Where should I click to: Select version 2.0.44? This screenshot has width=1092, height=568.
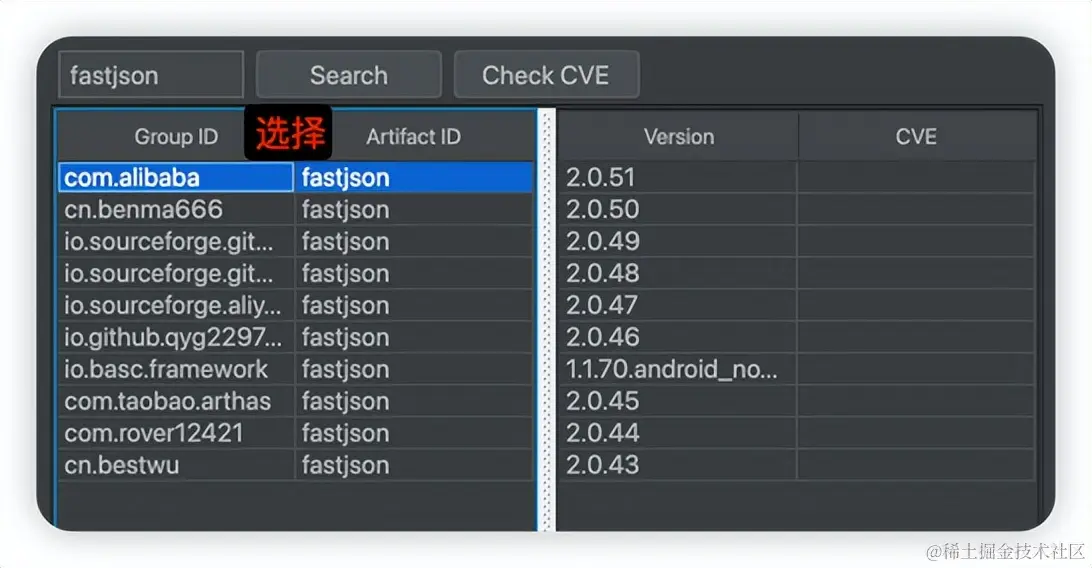678,434
